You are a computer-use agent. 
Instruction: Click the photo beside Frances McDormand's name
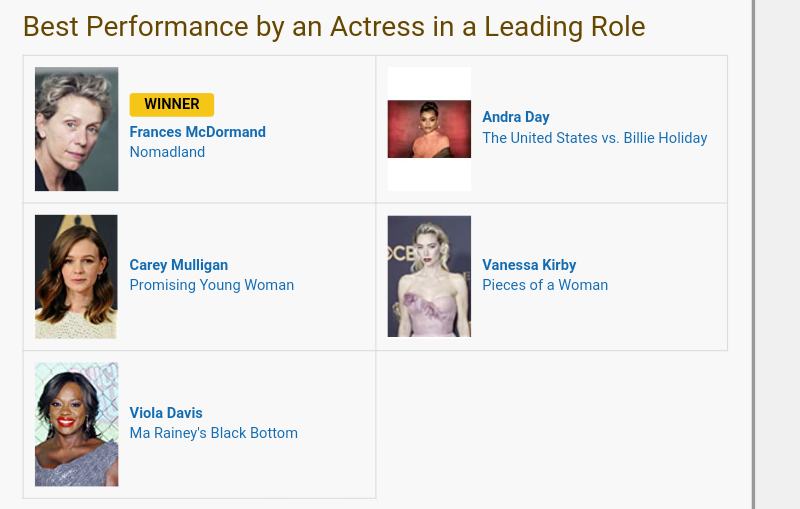point(76,129)
